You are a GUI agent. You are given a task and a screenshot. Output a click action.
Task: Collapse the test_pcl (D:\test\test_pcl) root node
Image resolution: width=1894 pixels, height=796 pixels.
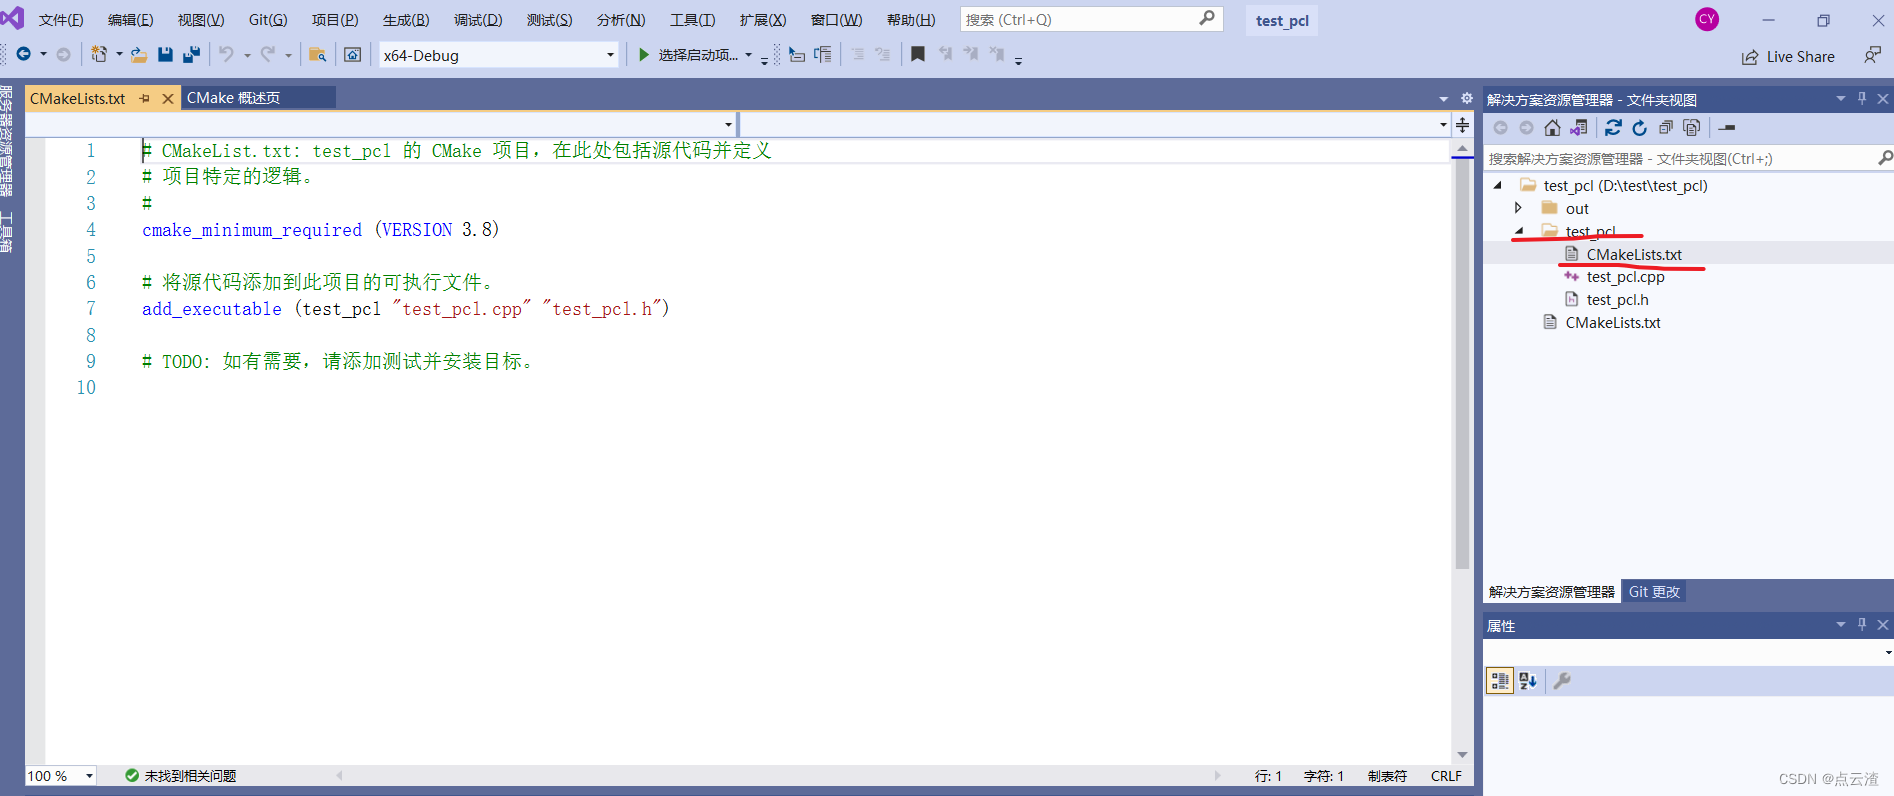click(1497, 185)
